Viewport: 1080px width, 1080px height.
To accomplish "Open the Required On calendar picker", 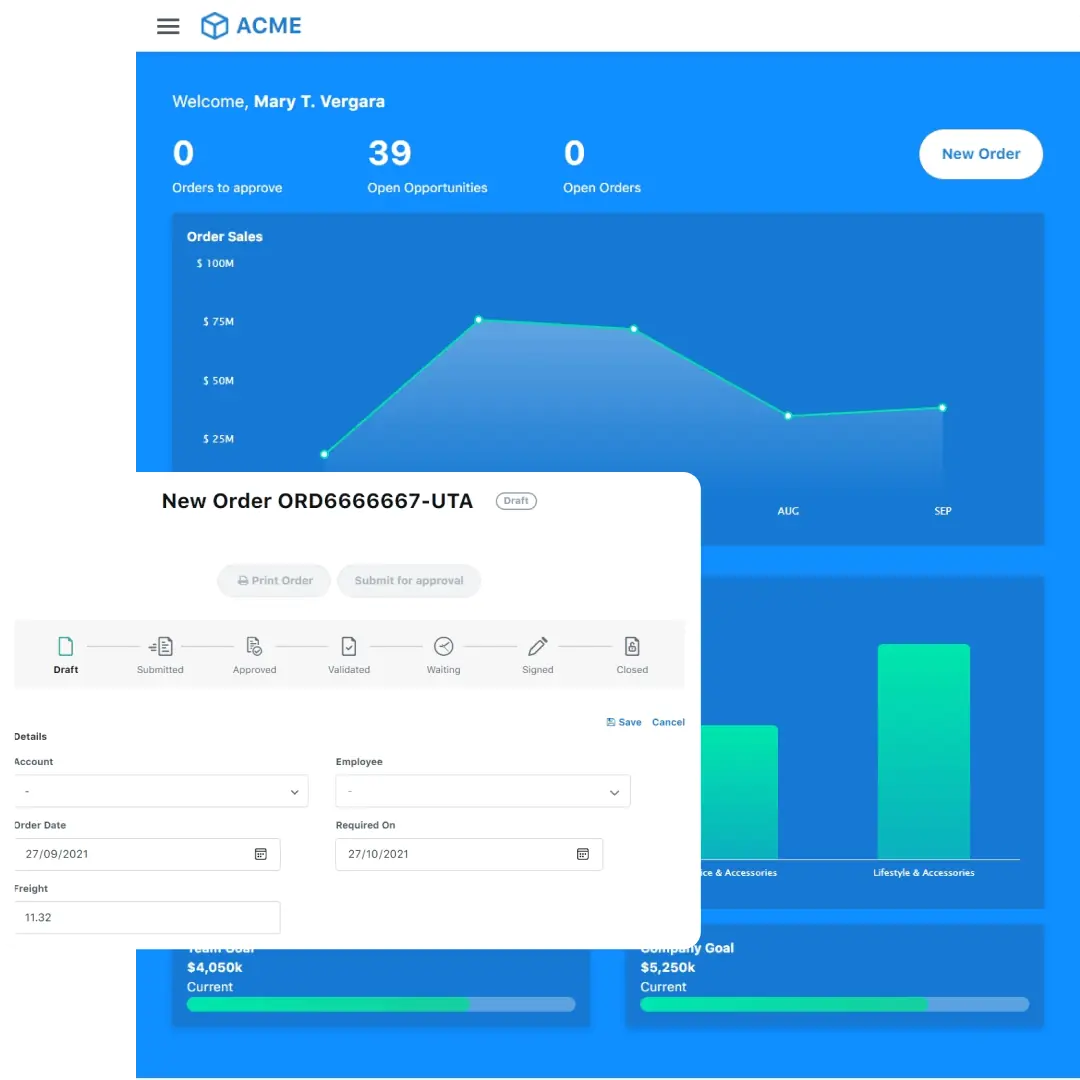I will click(x=583, y=854).
